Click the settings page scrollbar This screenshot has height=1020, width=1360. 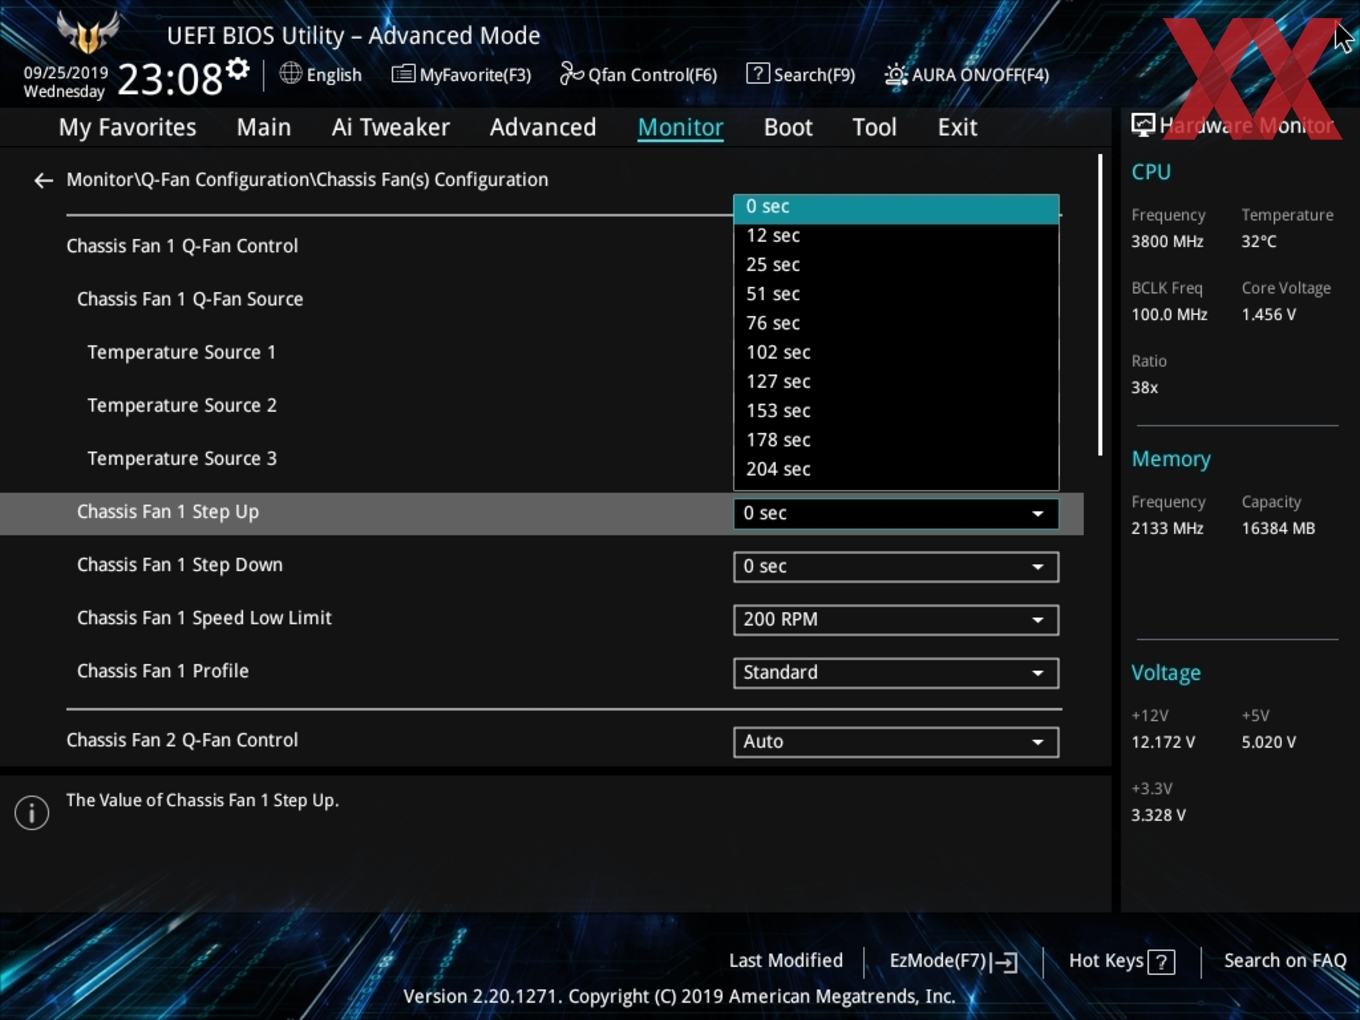pos(1100,305)
